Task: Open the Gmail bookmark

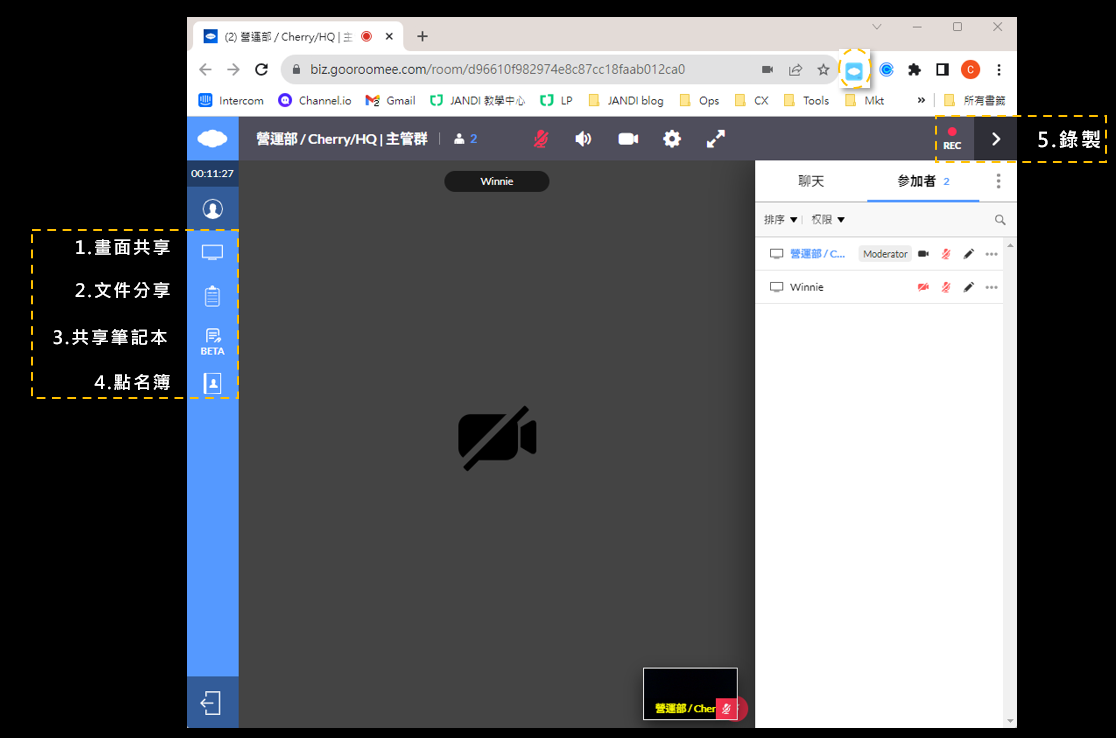Action: pos(390,100)
